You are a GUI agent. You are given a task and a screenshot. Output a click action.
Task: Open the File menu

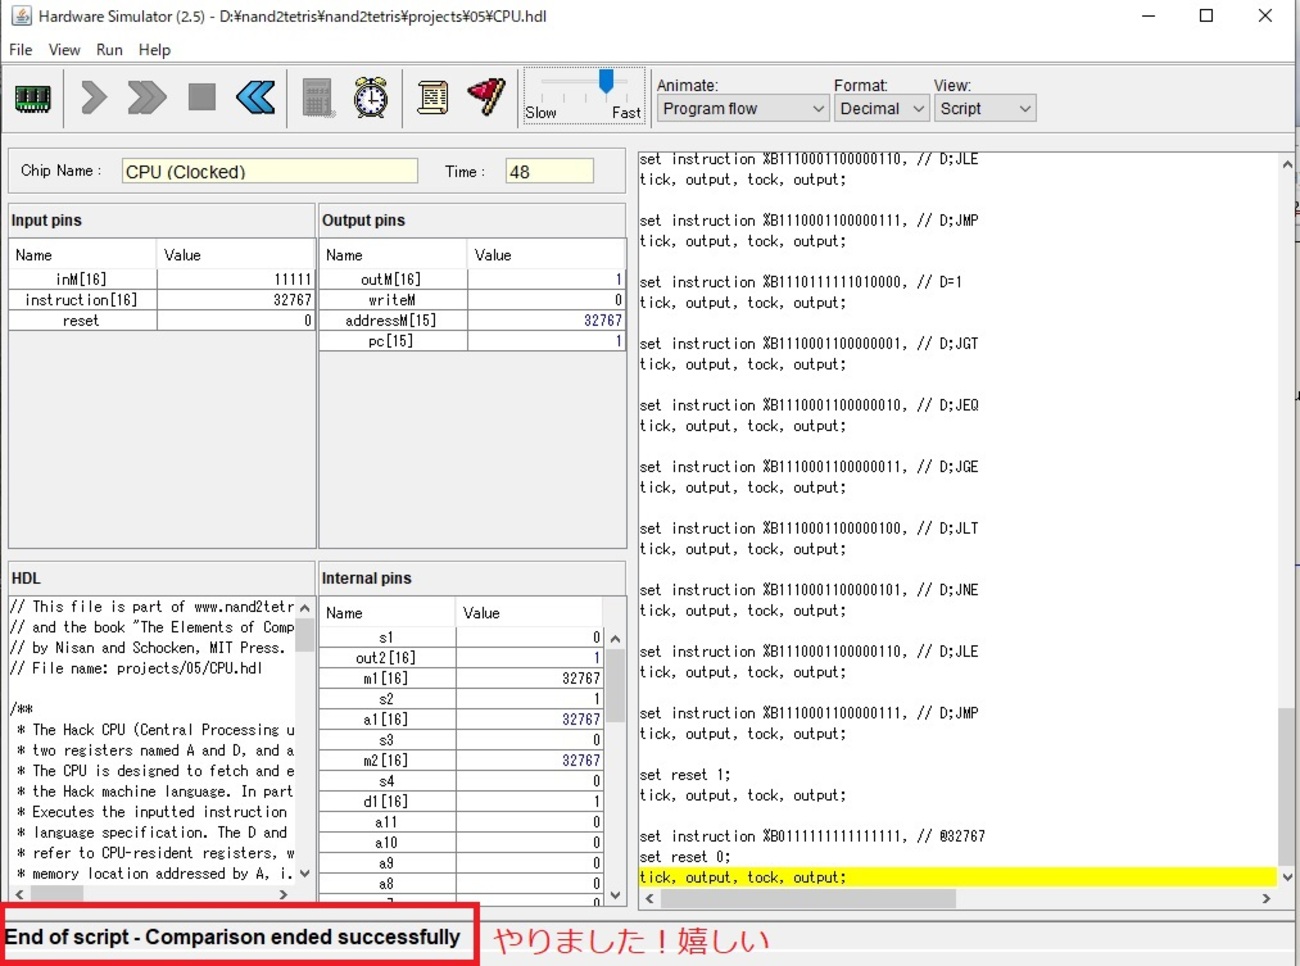(20, 49)
